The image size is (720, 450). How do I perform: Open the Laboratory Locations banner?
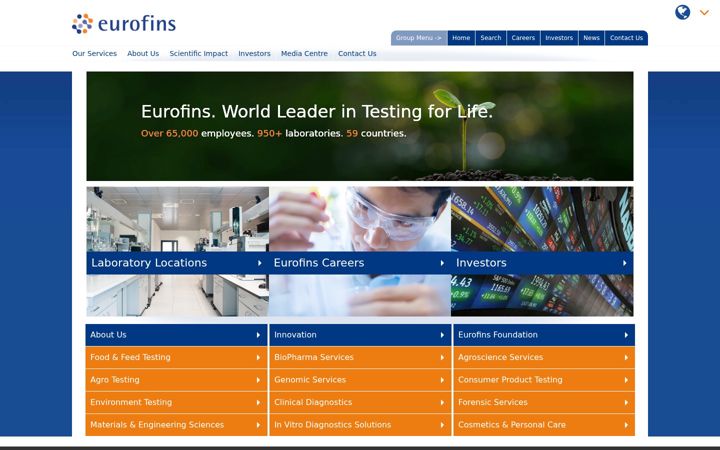tap(177, 263)
